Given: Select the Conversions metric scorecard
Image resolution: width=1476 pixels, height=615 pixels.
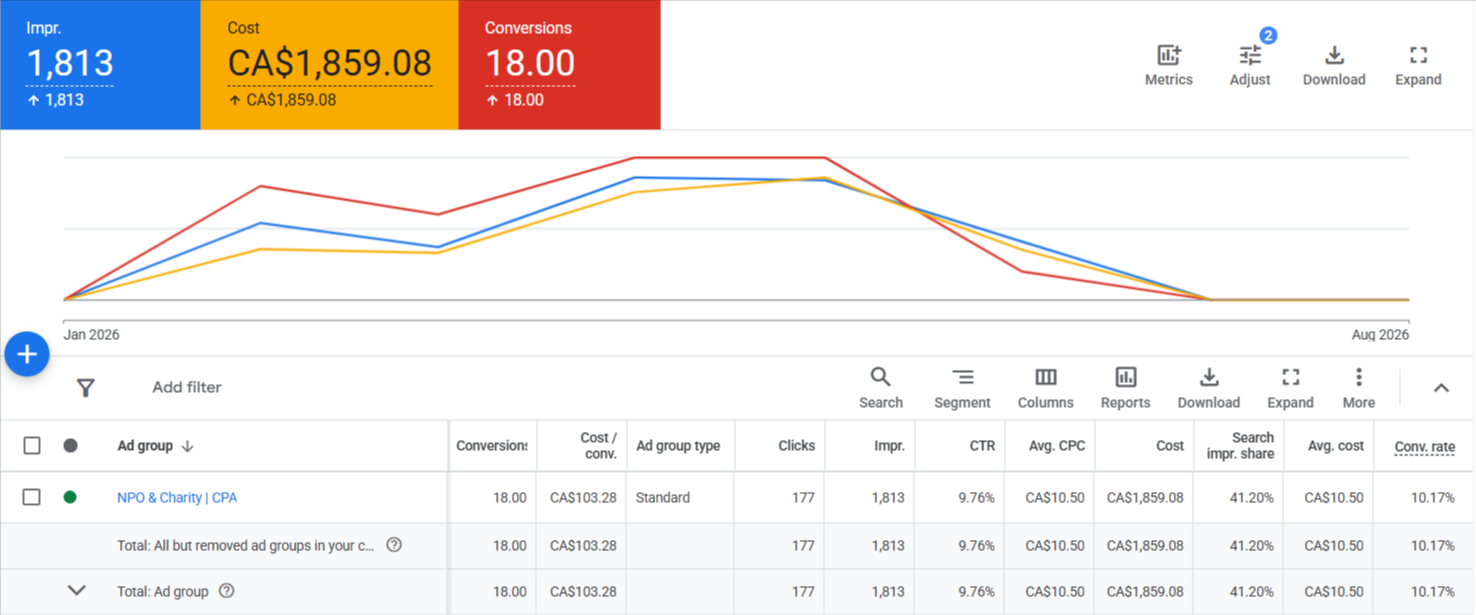Looking at the screenshot, I should 559,65.
